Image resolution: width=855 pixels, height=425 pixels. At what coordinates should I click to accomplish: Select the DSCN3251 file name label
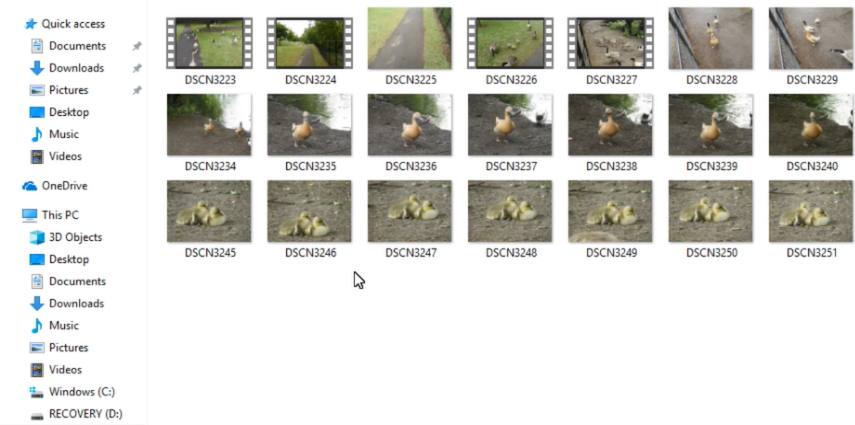(811, 253)
